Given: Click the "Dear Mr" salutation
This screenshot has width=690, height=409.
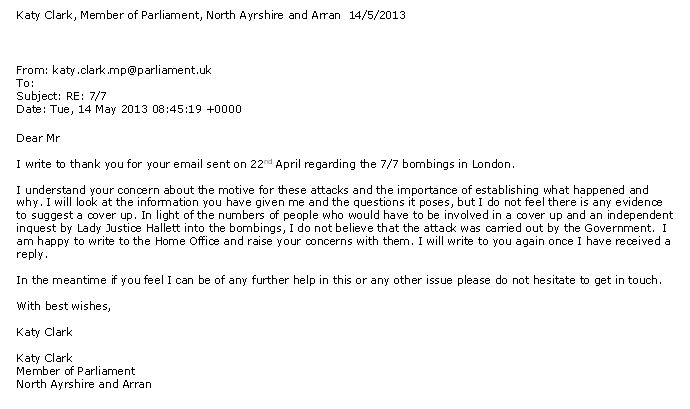Looking at the screenshot, I should [42, 136].
